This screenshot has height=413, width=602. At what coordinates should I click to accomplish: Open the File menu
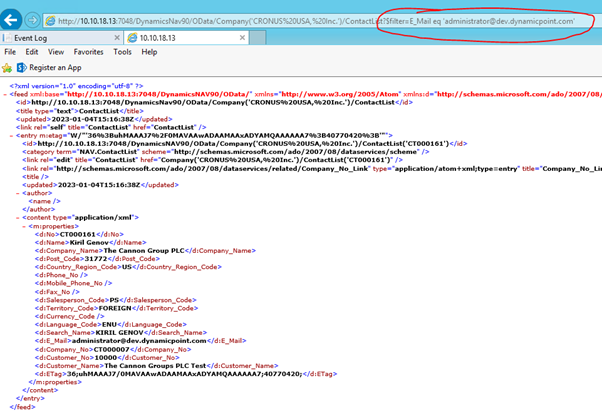(10, 52)
